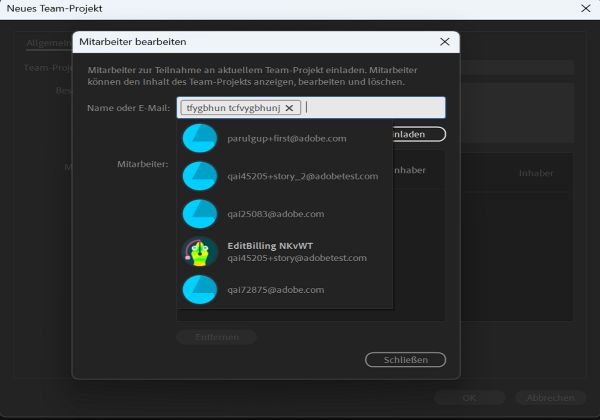Click the Einladen invite button
Screen dimensions: 600x420
click(419, 134)
